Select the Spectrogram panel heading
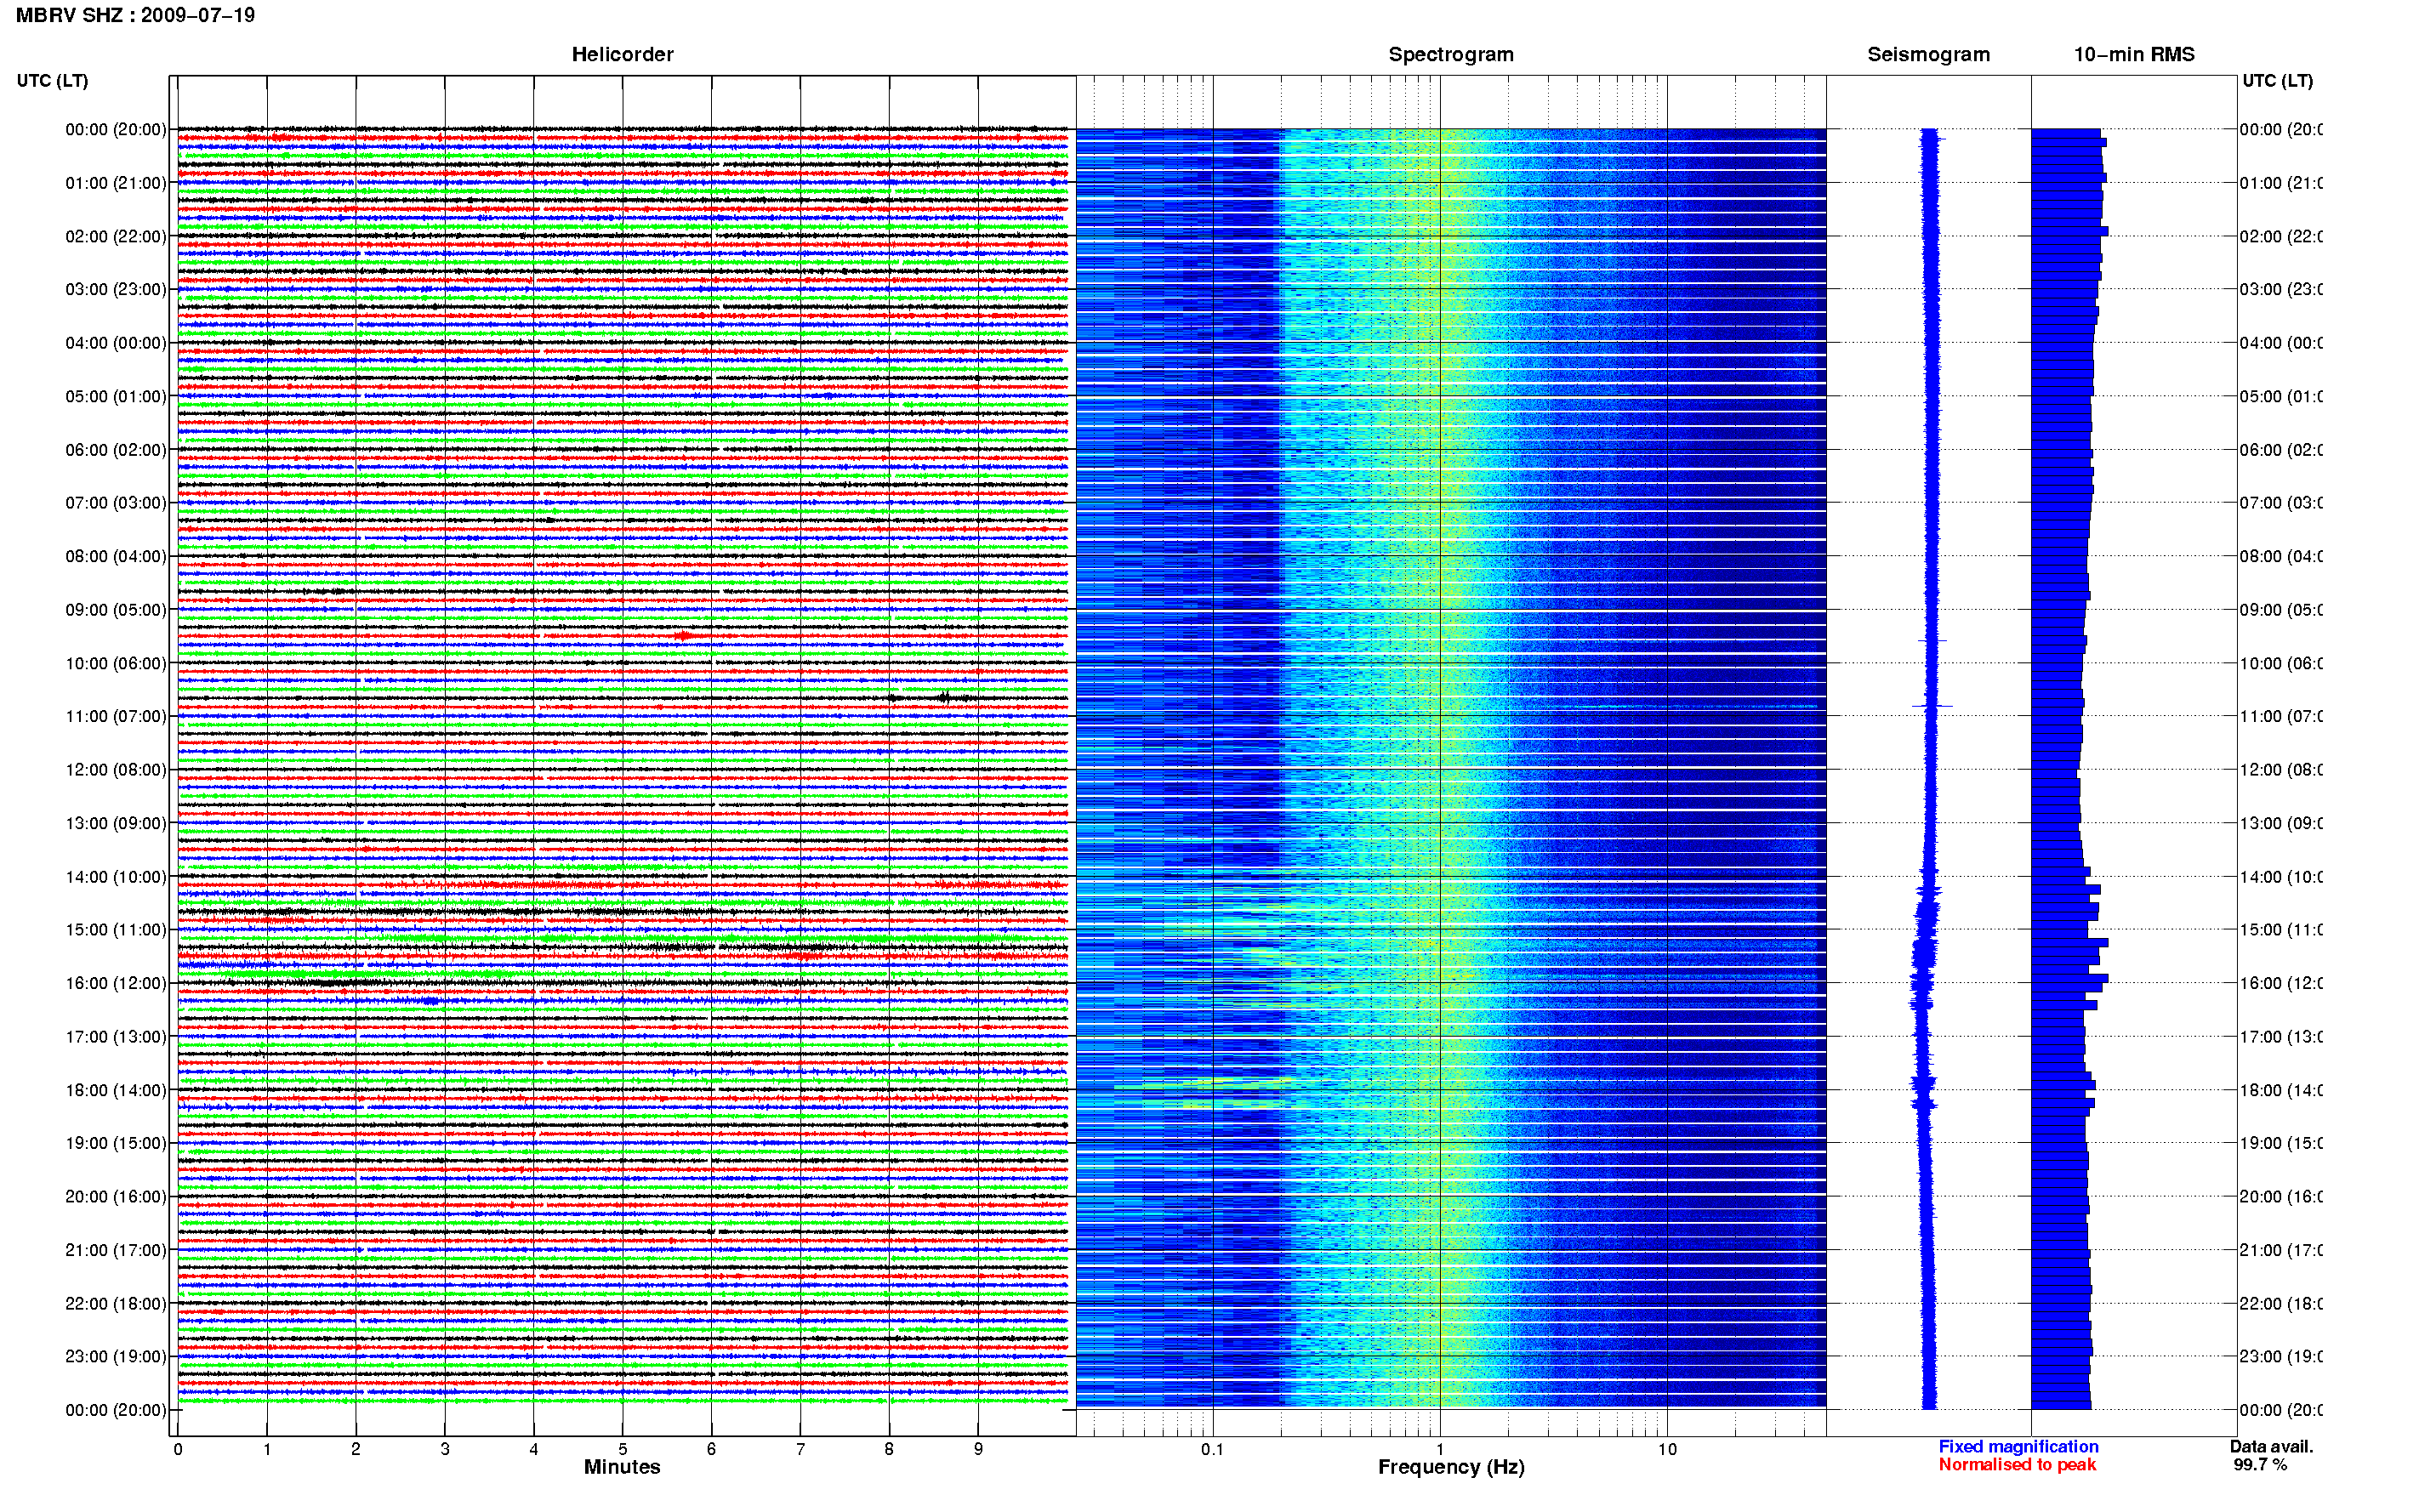2419x1512 pixels. (1450, 54)
